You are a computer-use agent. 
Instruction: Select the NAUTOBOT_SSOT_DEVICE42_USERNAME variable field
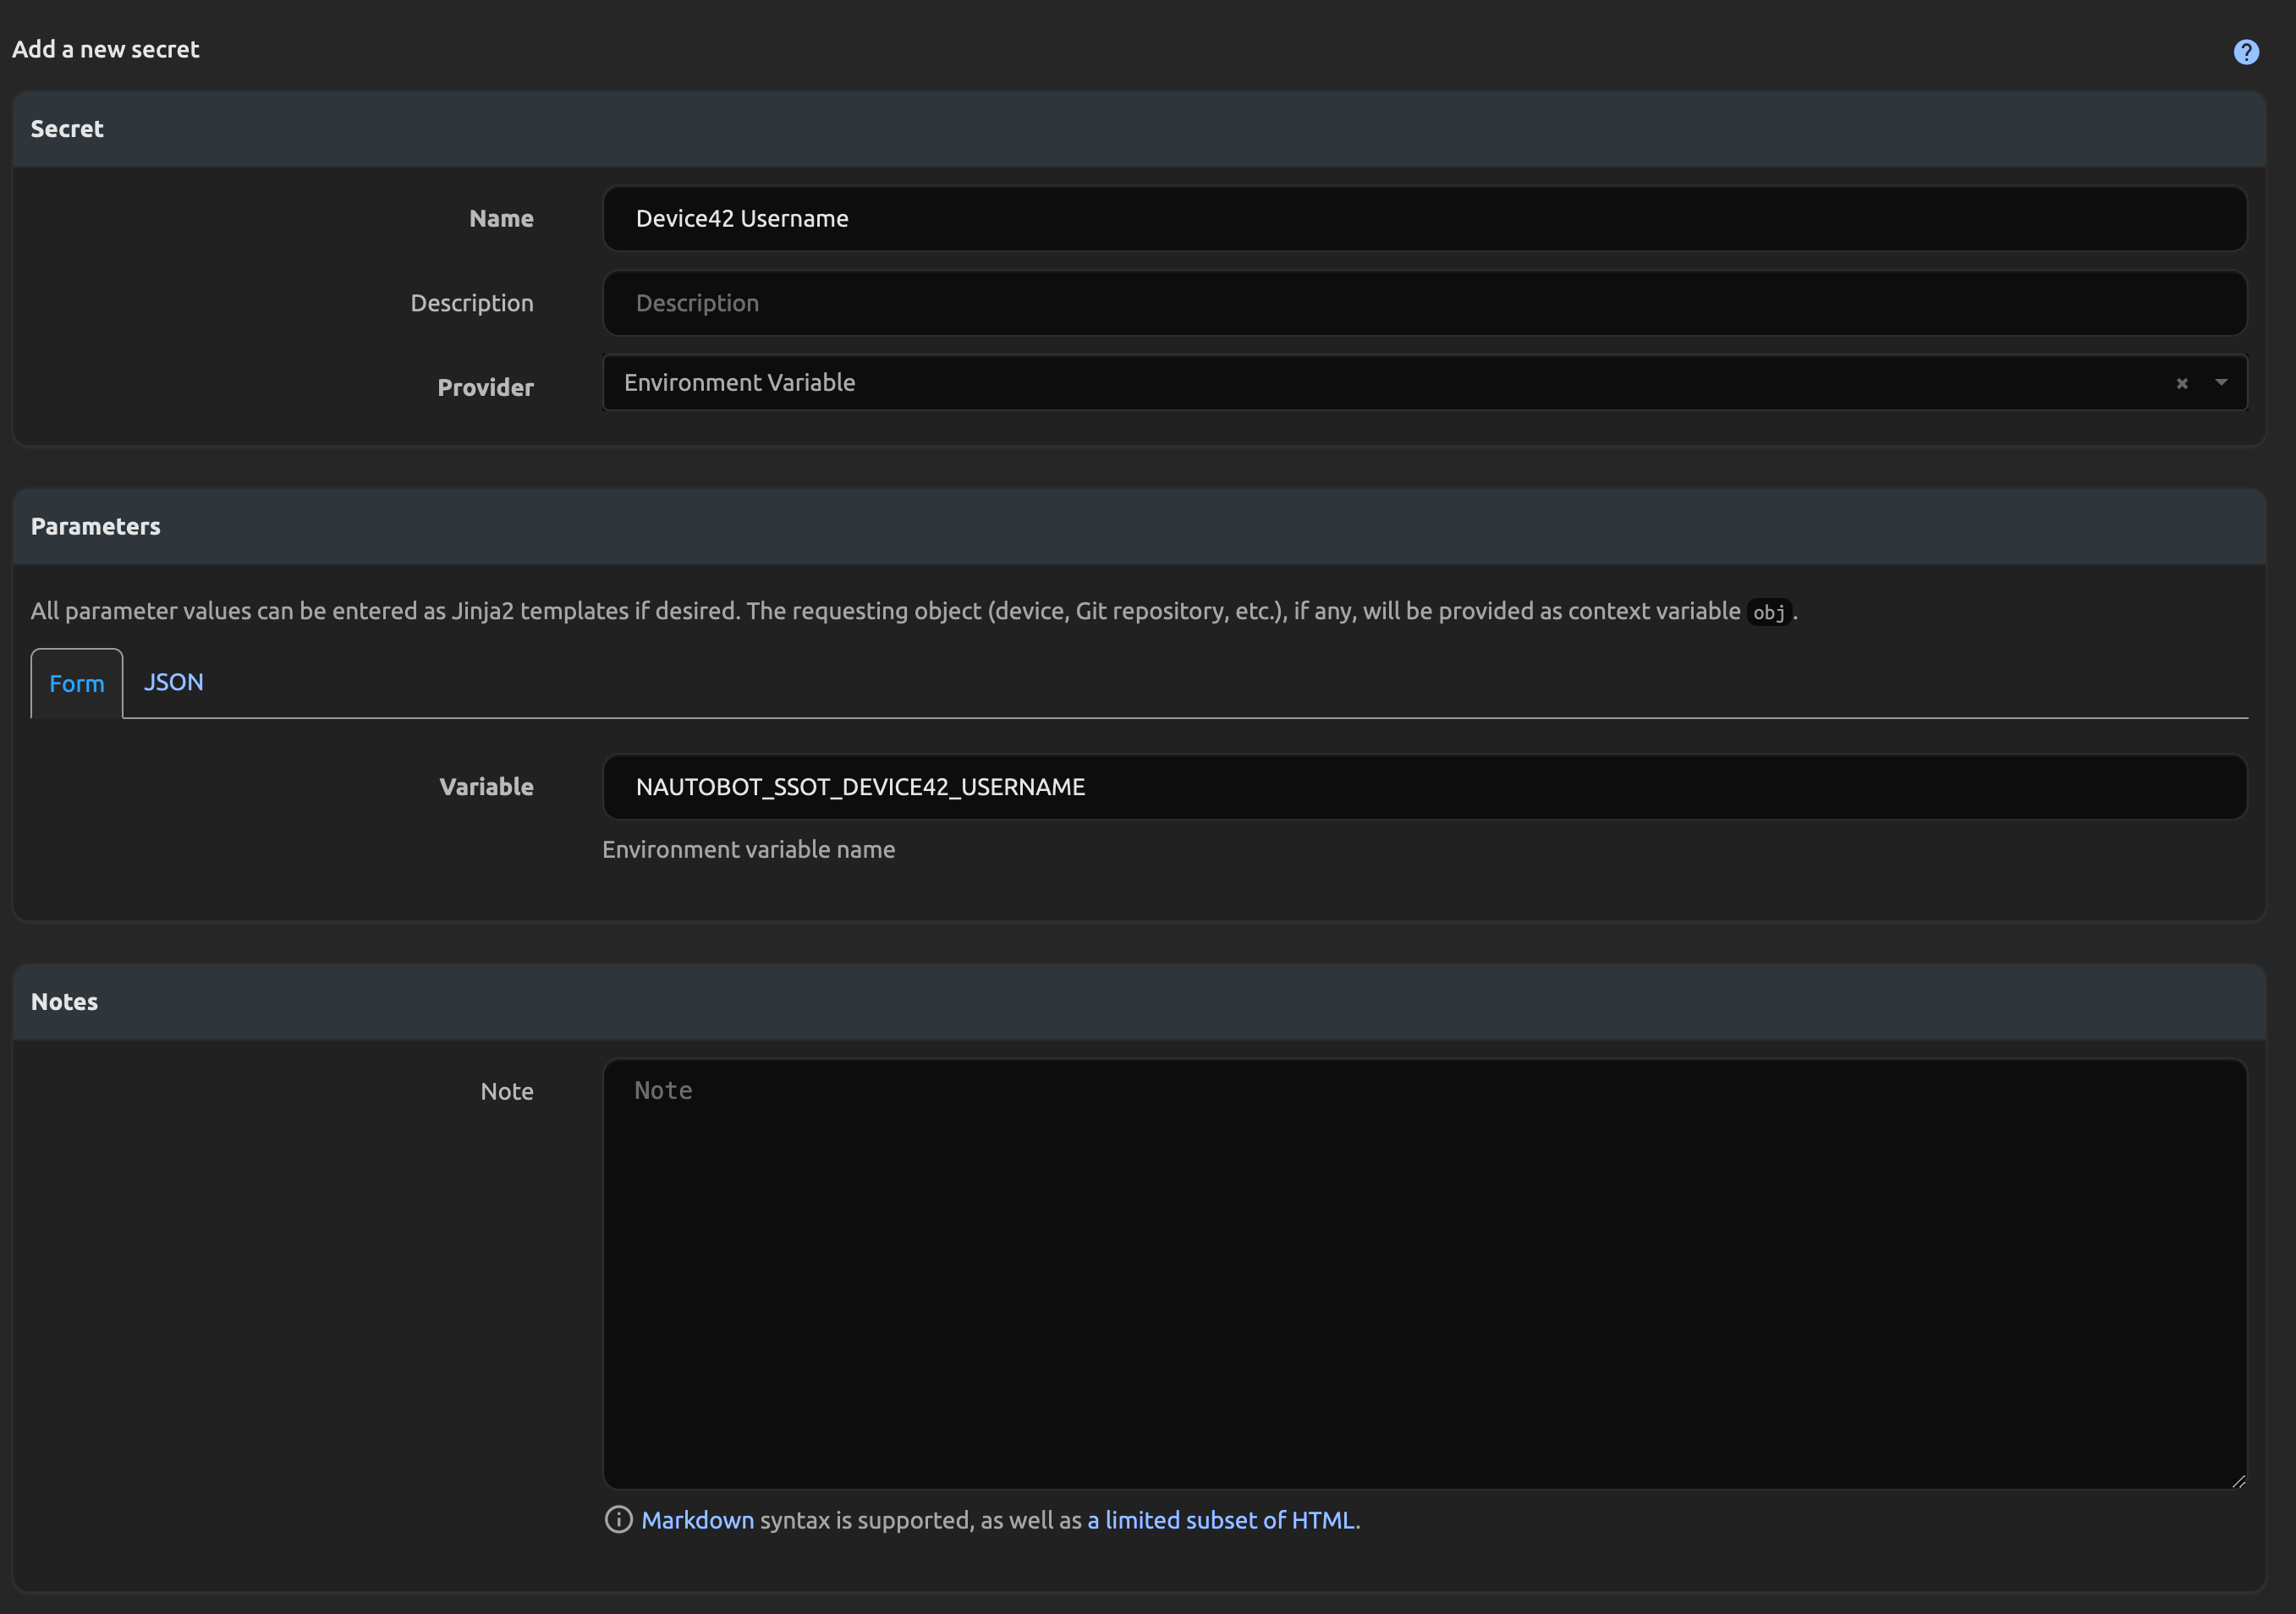click(1423, 787)
